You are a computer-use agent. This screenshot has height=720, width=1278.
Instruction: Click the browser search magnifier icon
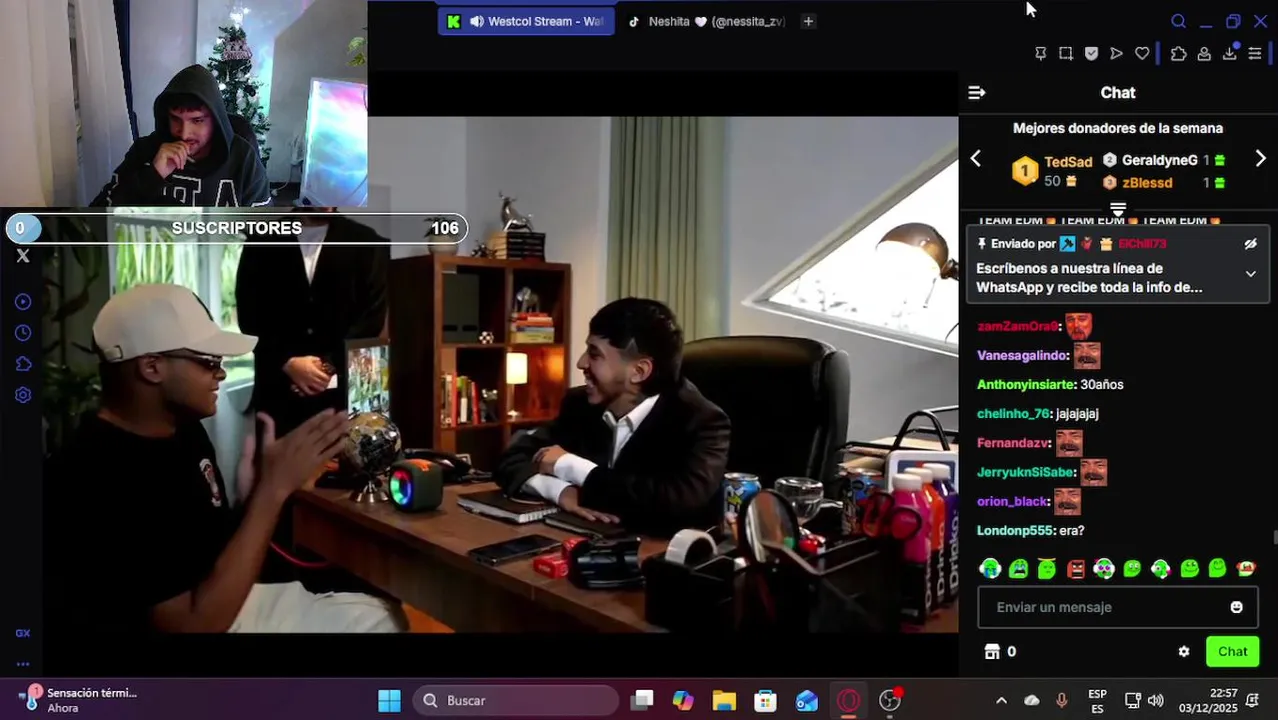1178,21
